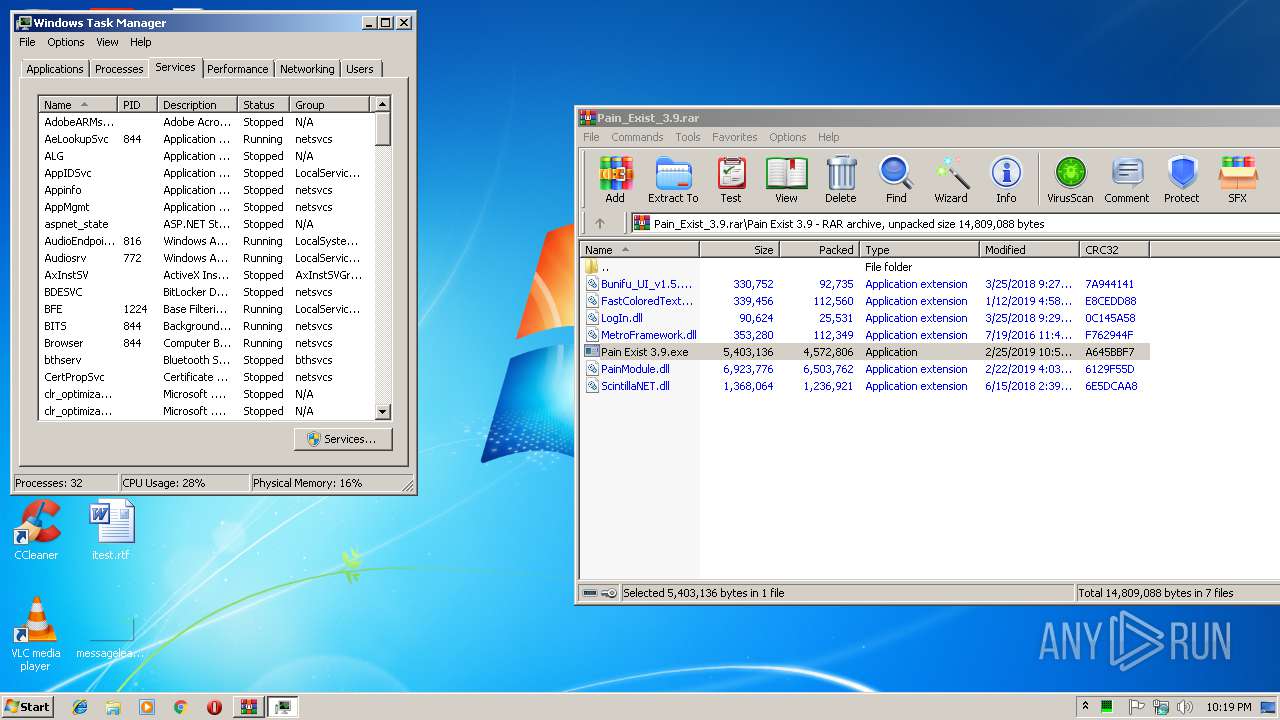Select VLC media player desktop icon

(36, 634)
